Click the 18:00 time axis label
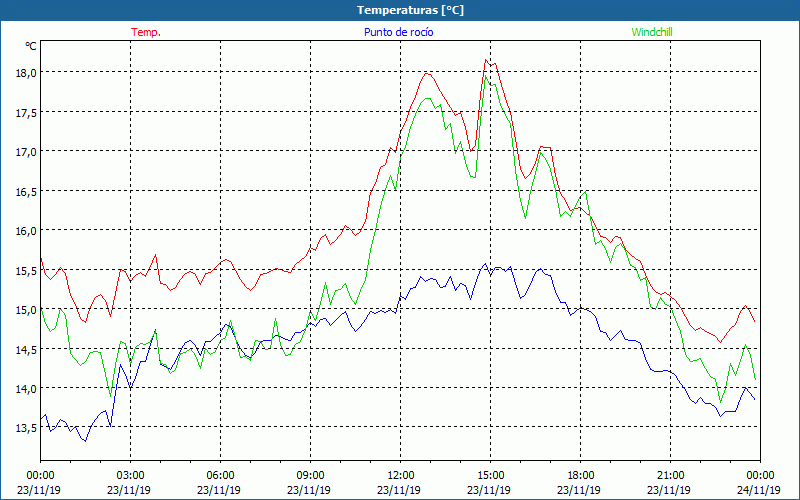The width and height of the screenshot is (800, 500). coord(580,475)
